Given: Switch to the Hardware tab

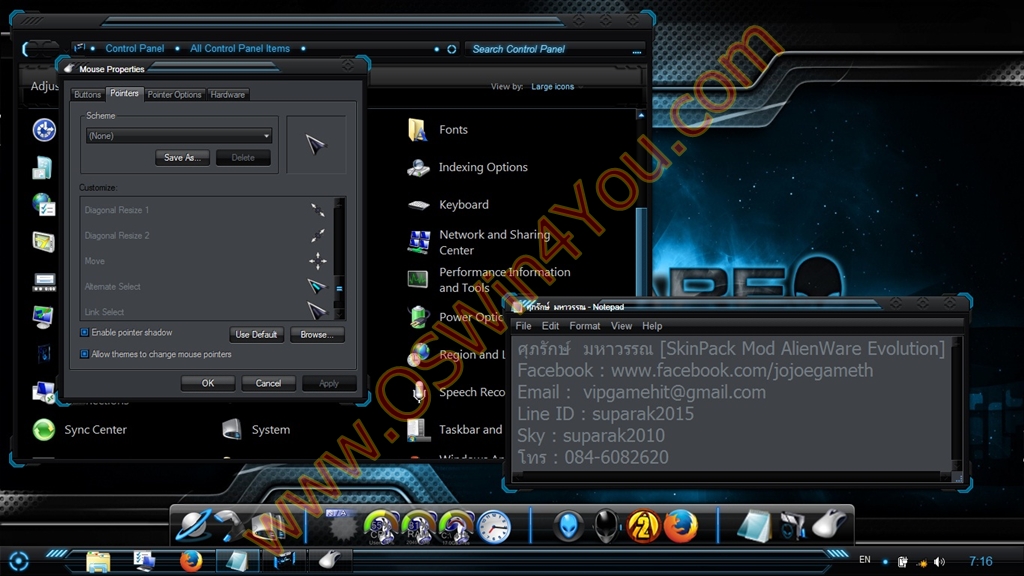Looking at the screenshot, I should (227, 95).
